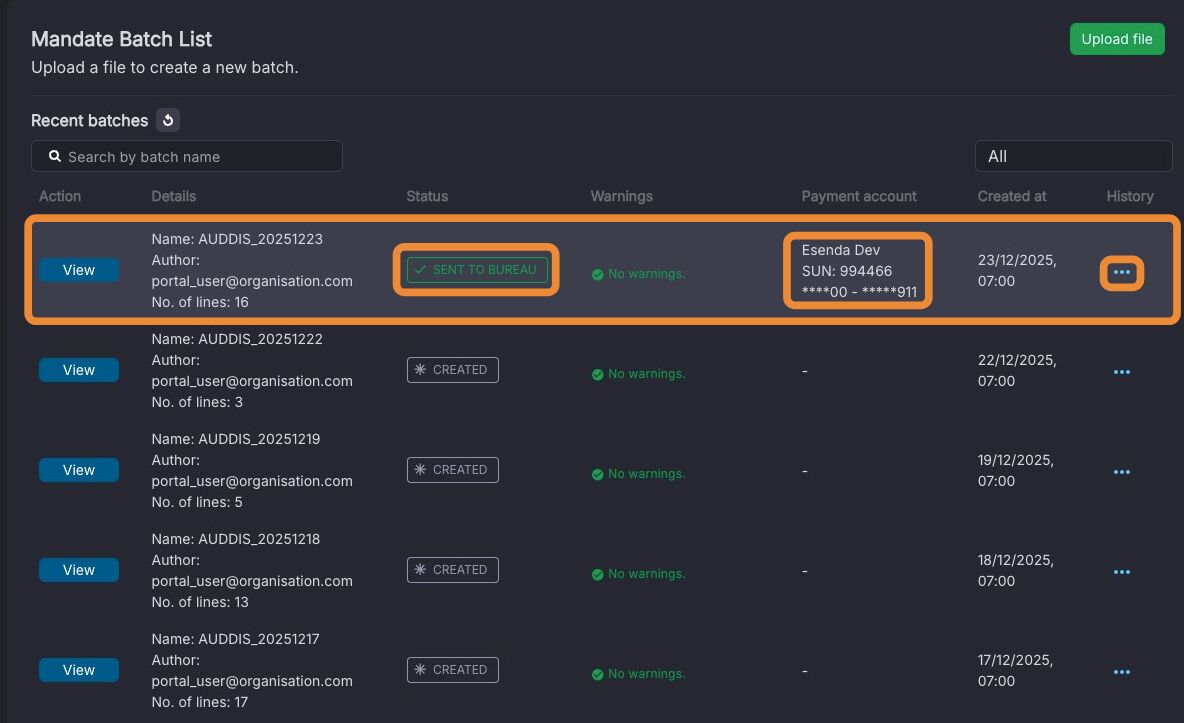
Task: Click the text 'Name: AUDDIS_20251223'
Action: tap(237, 239)
